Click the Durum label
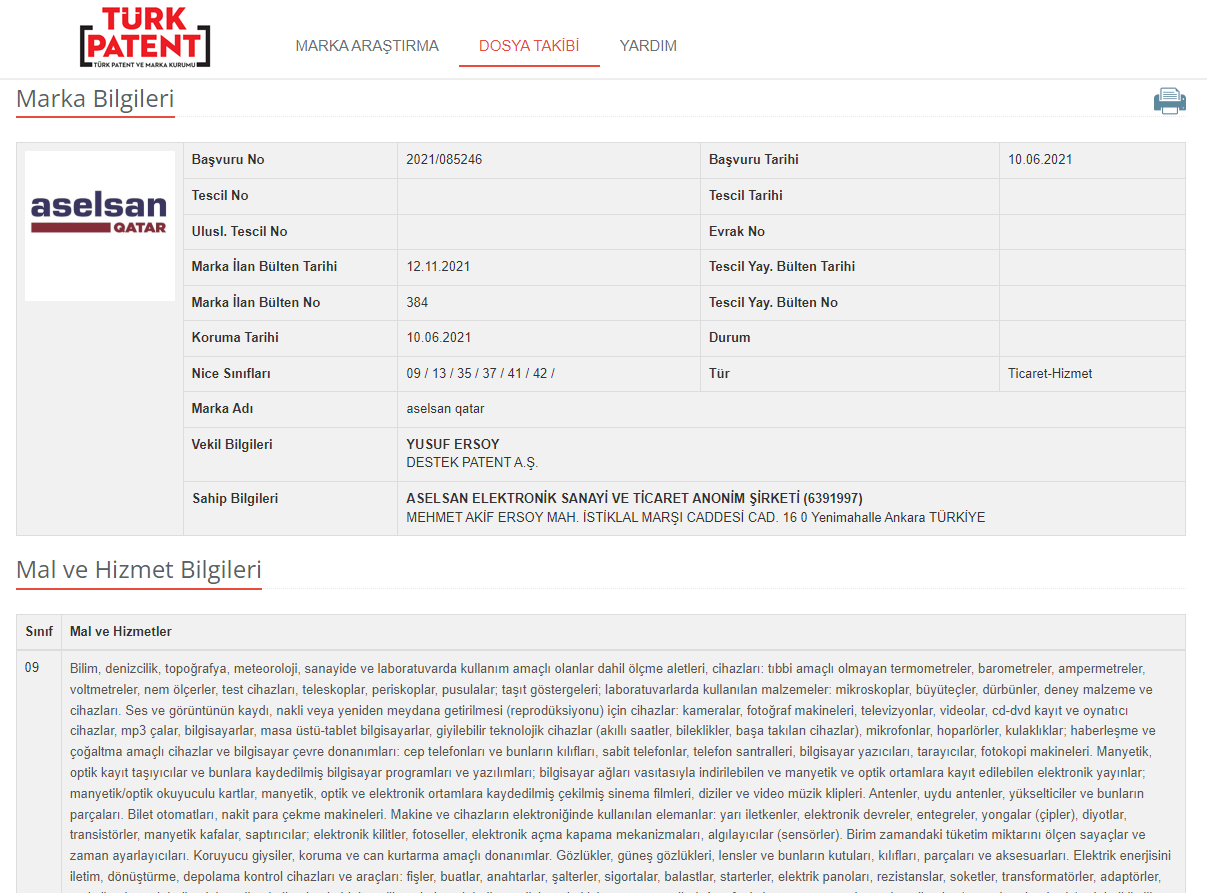 coord(729,338)
